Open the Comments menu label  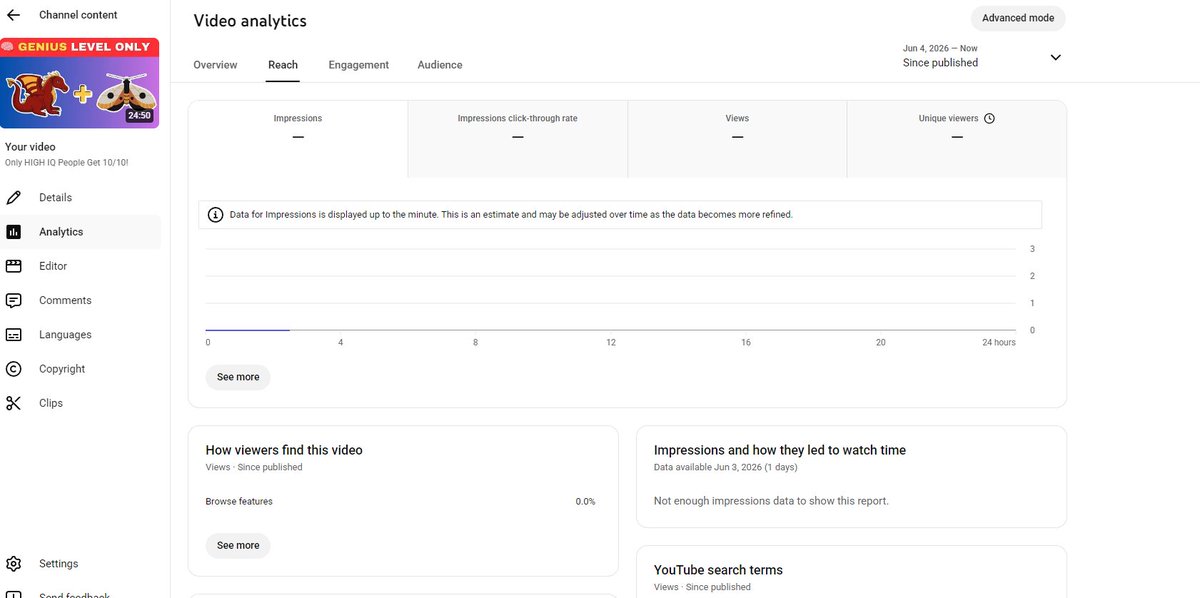[65, 300]
